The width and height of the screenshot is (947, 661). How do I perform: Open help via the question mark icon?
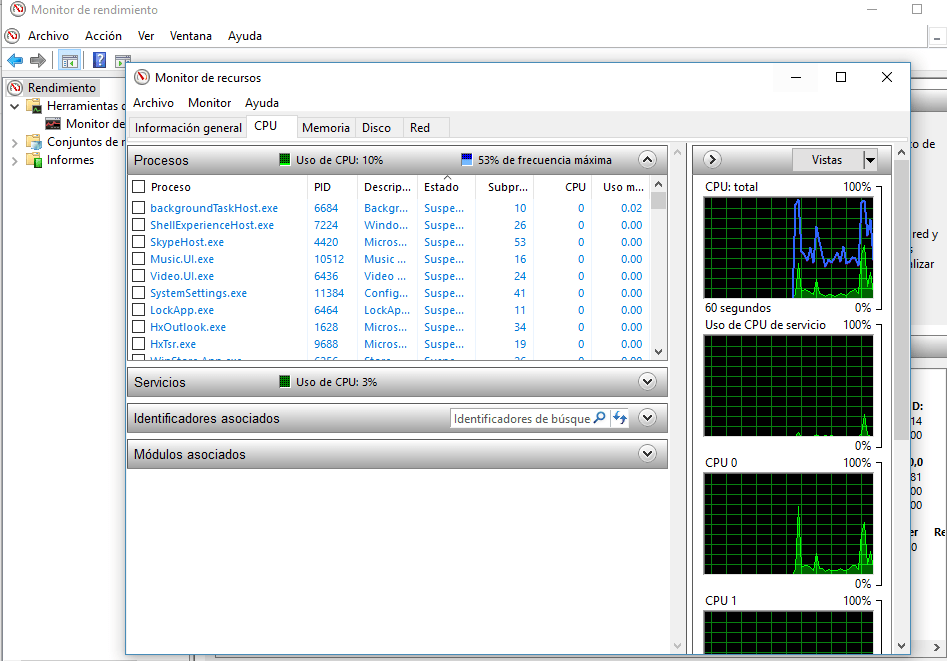click(99, 60)
